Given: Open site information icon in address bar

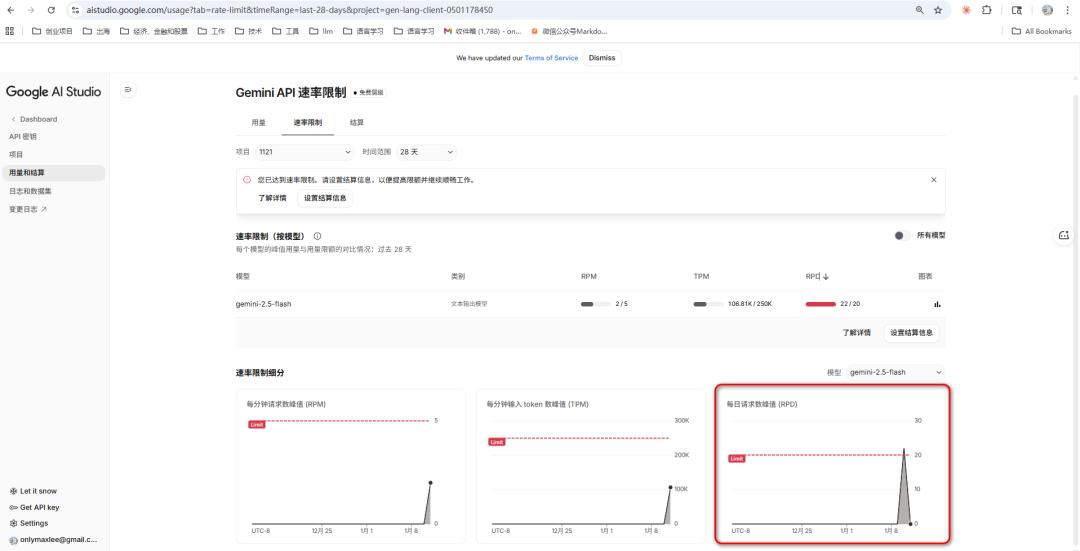Looking at the screenshot, I should pyautogui.click(x=76, y=10).
